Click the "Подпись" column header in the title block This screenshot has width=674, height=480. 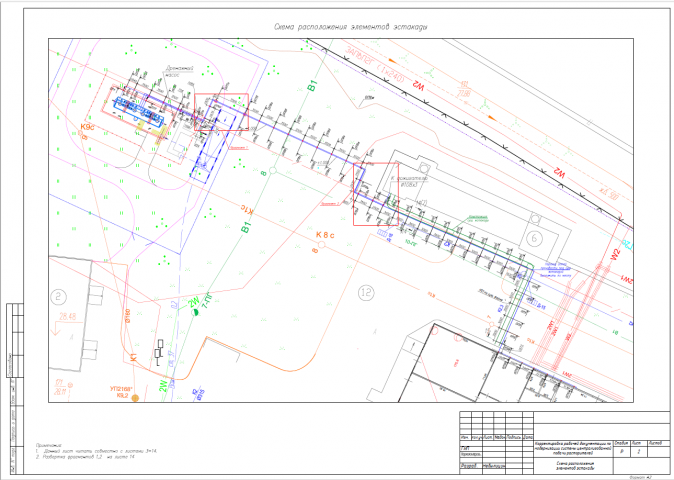514,437
